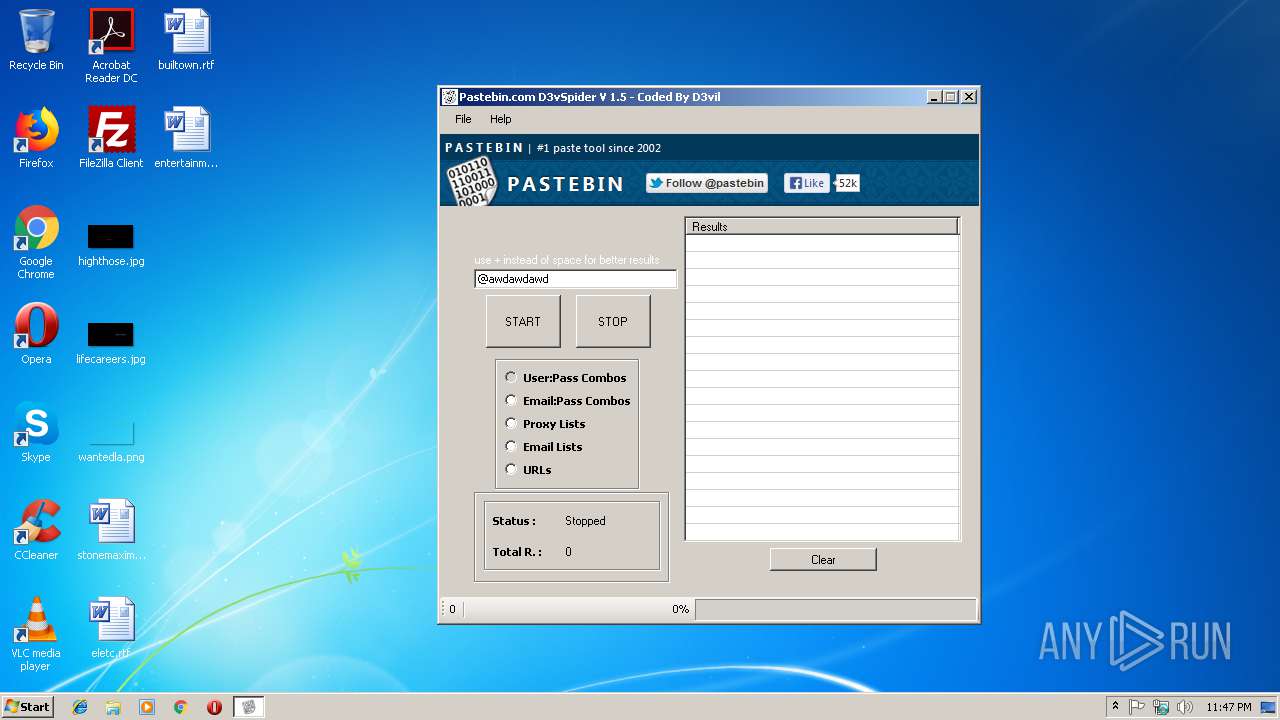Open Internet Explorer in the taskbar

(x=80, y=707)
